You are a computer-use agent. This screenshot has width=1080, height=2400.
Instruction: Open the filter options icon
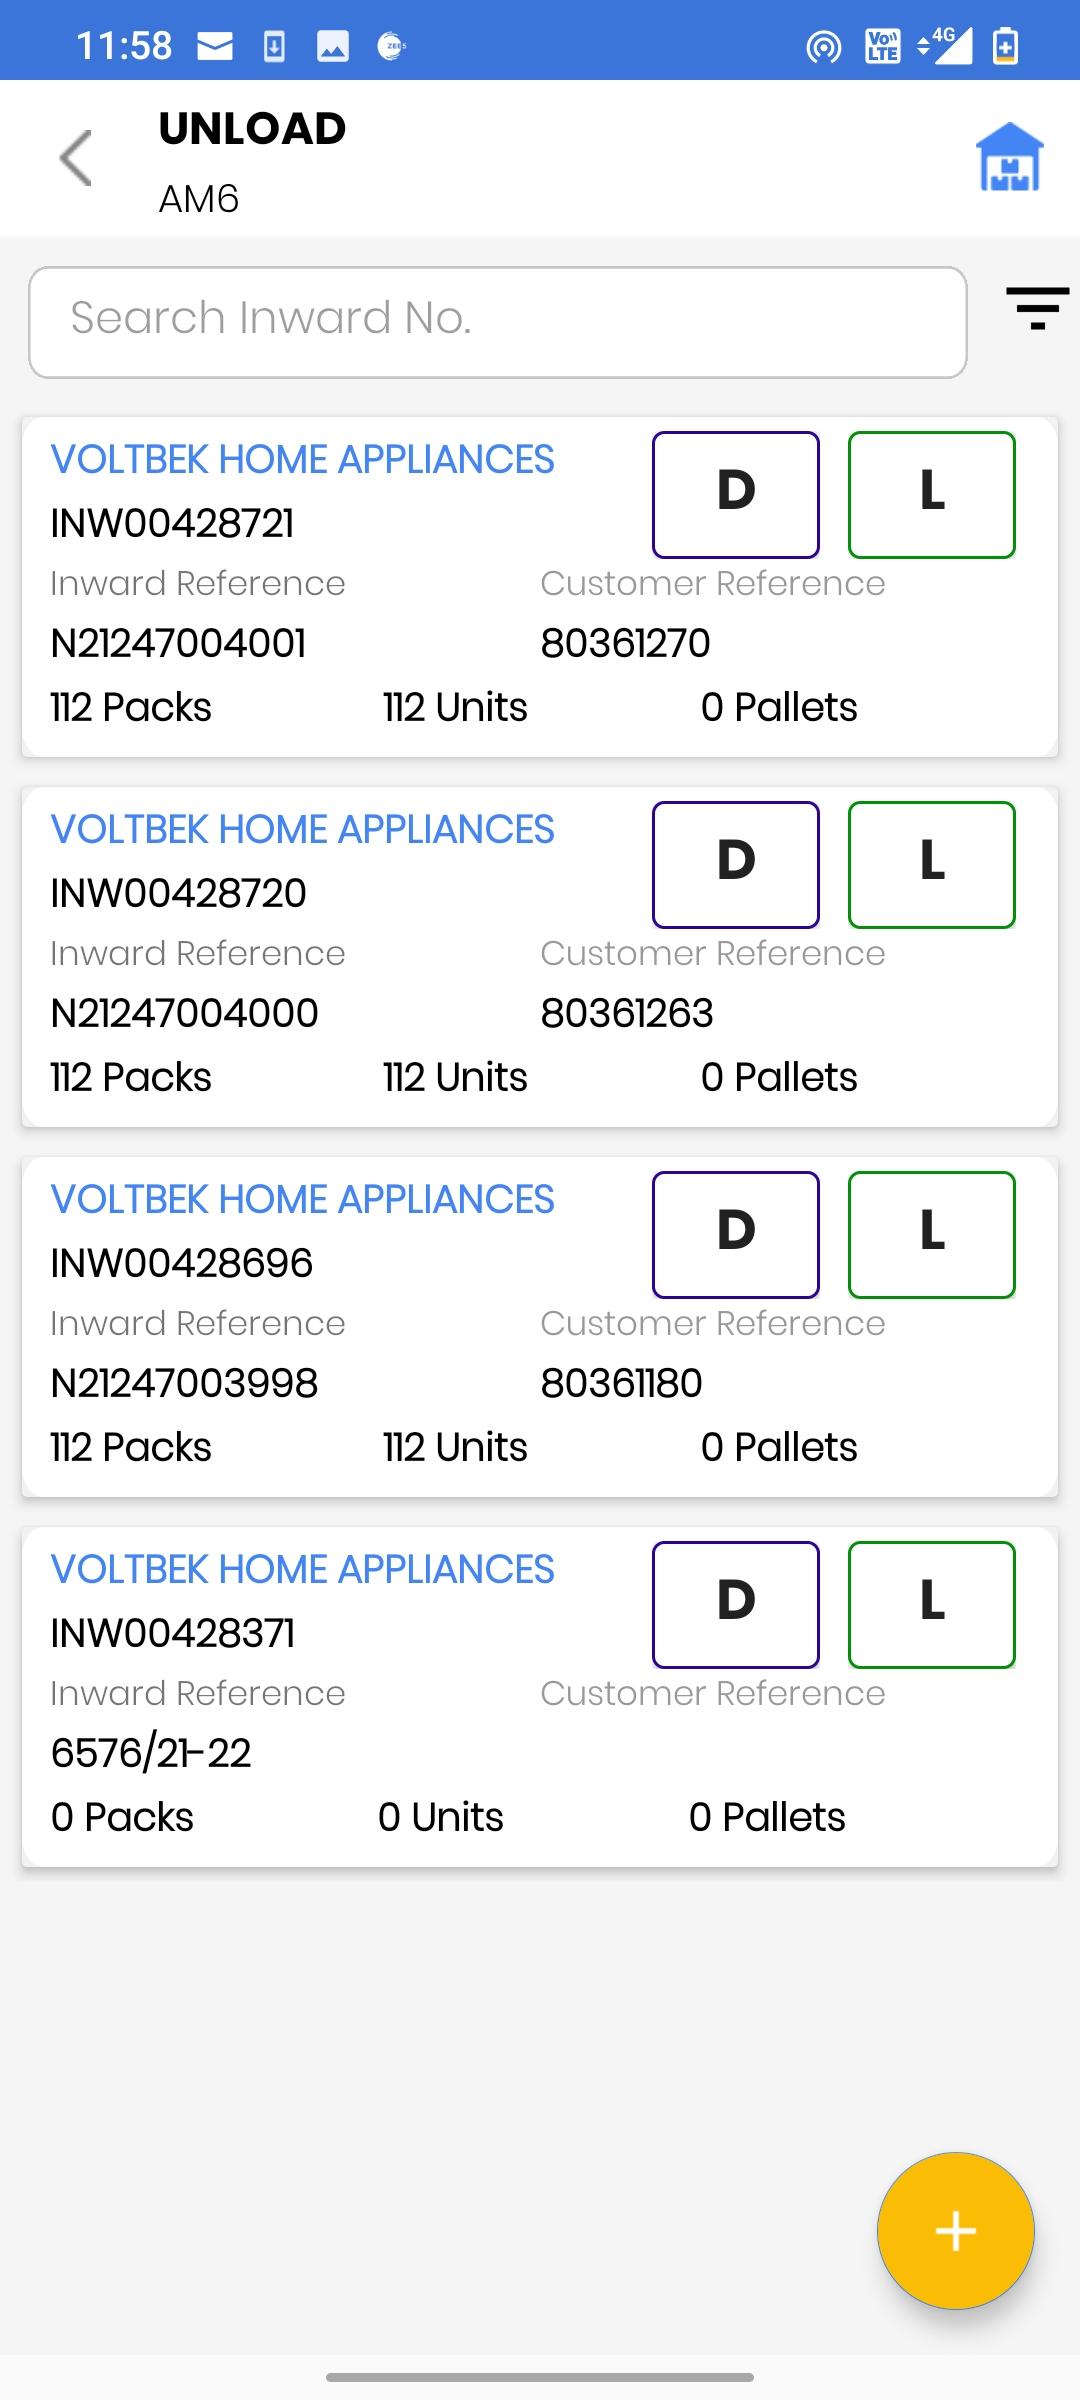coord(1037,307)
